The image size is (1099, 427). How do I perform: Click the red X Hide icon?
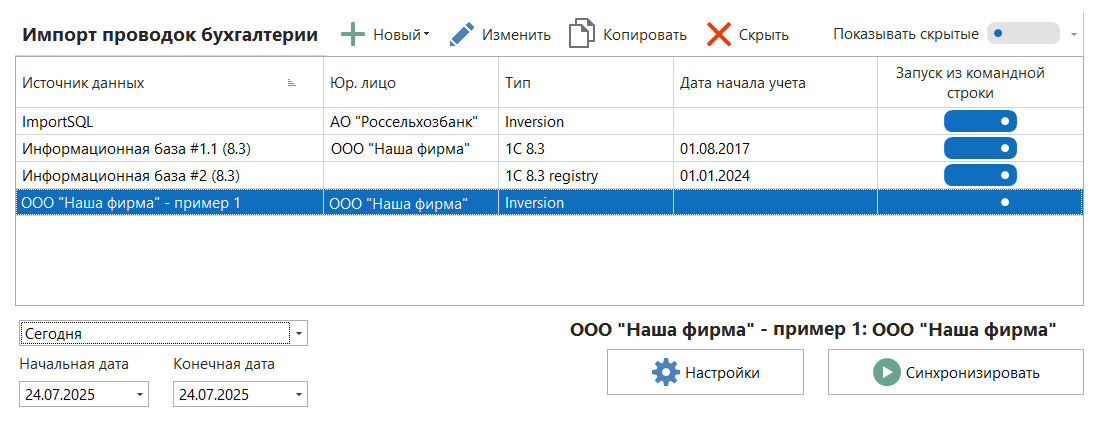point(719,35)
